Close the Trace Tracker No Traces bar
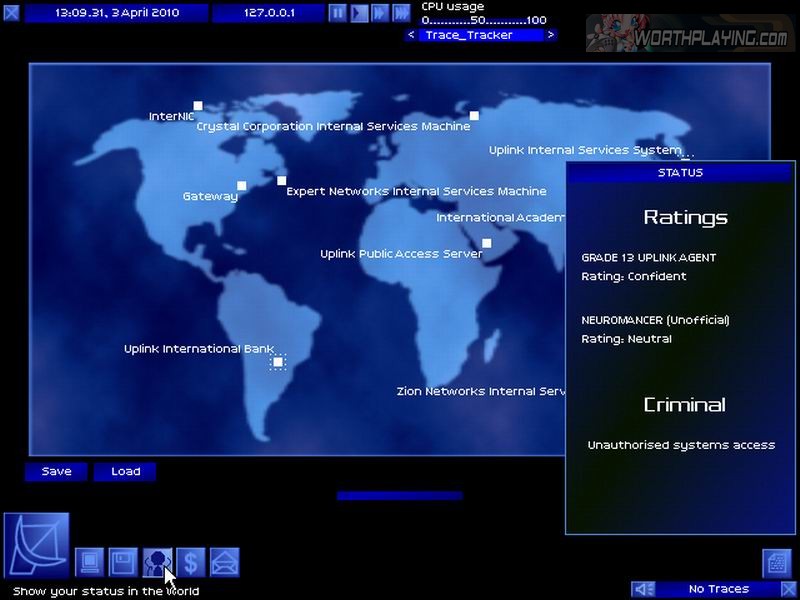 (x=789, y=589)
